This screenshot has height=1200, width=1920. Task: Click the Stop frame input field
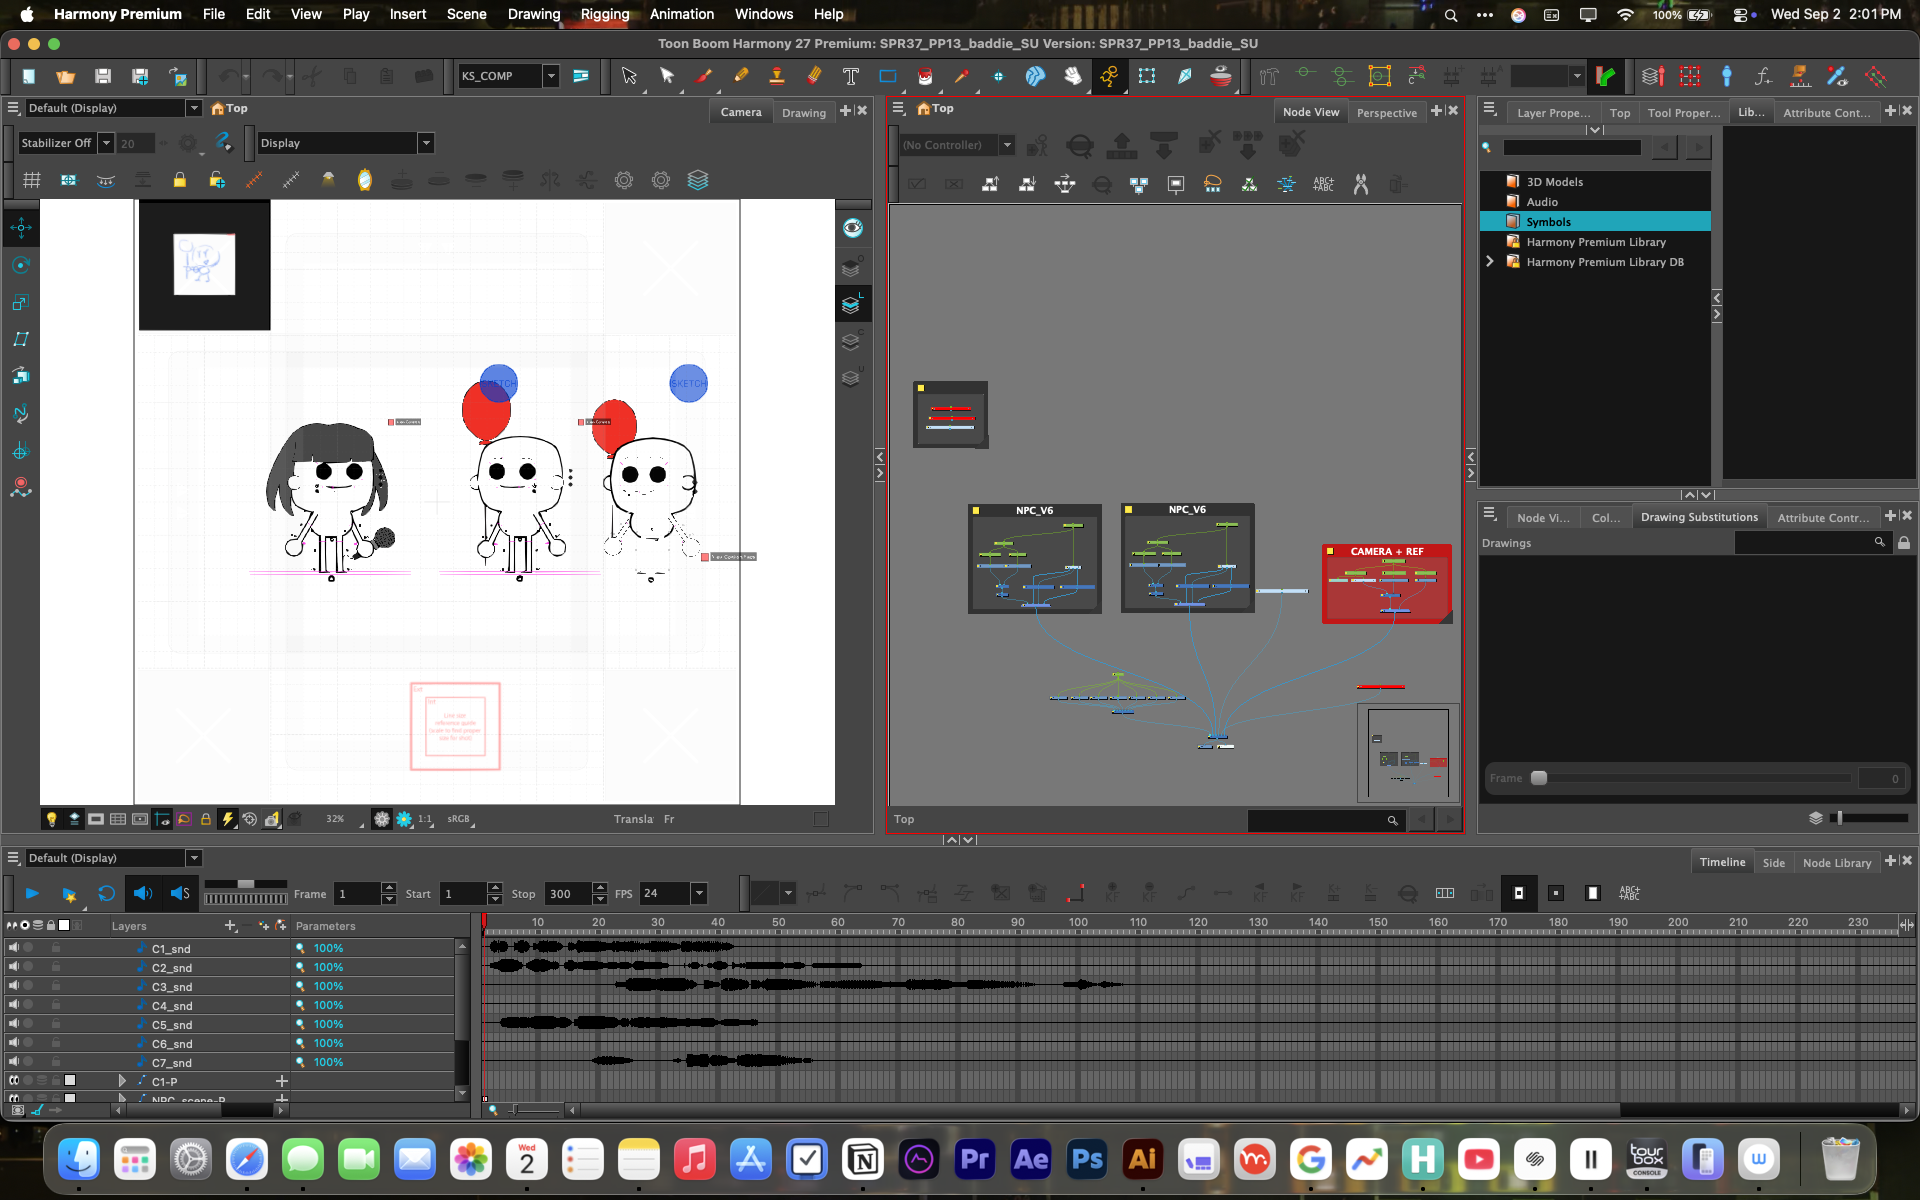pyautogui.click(x=569, y=894)
